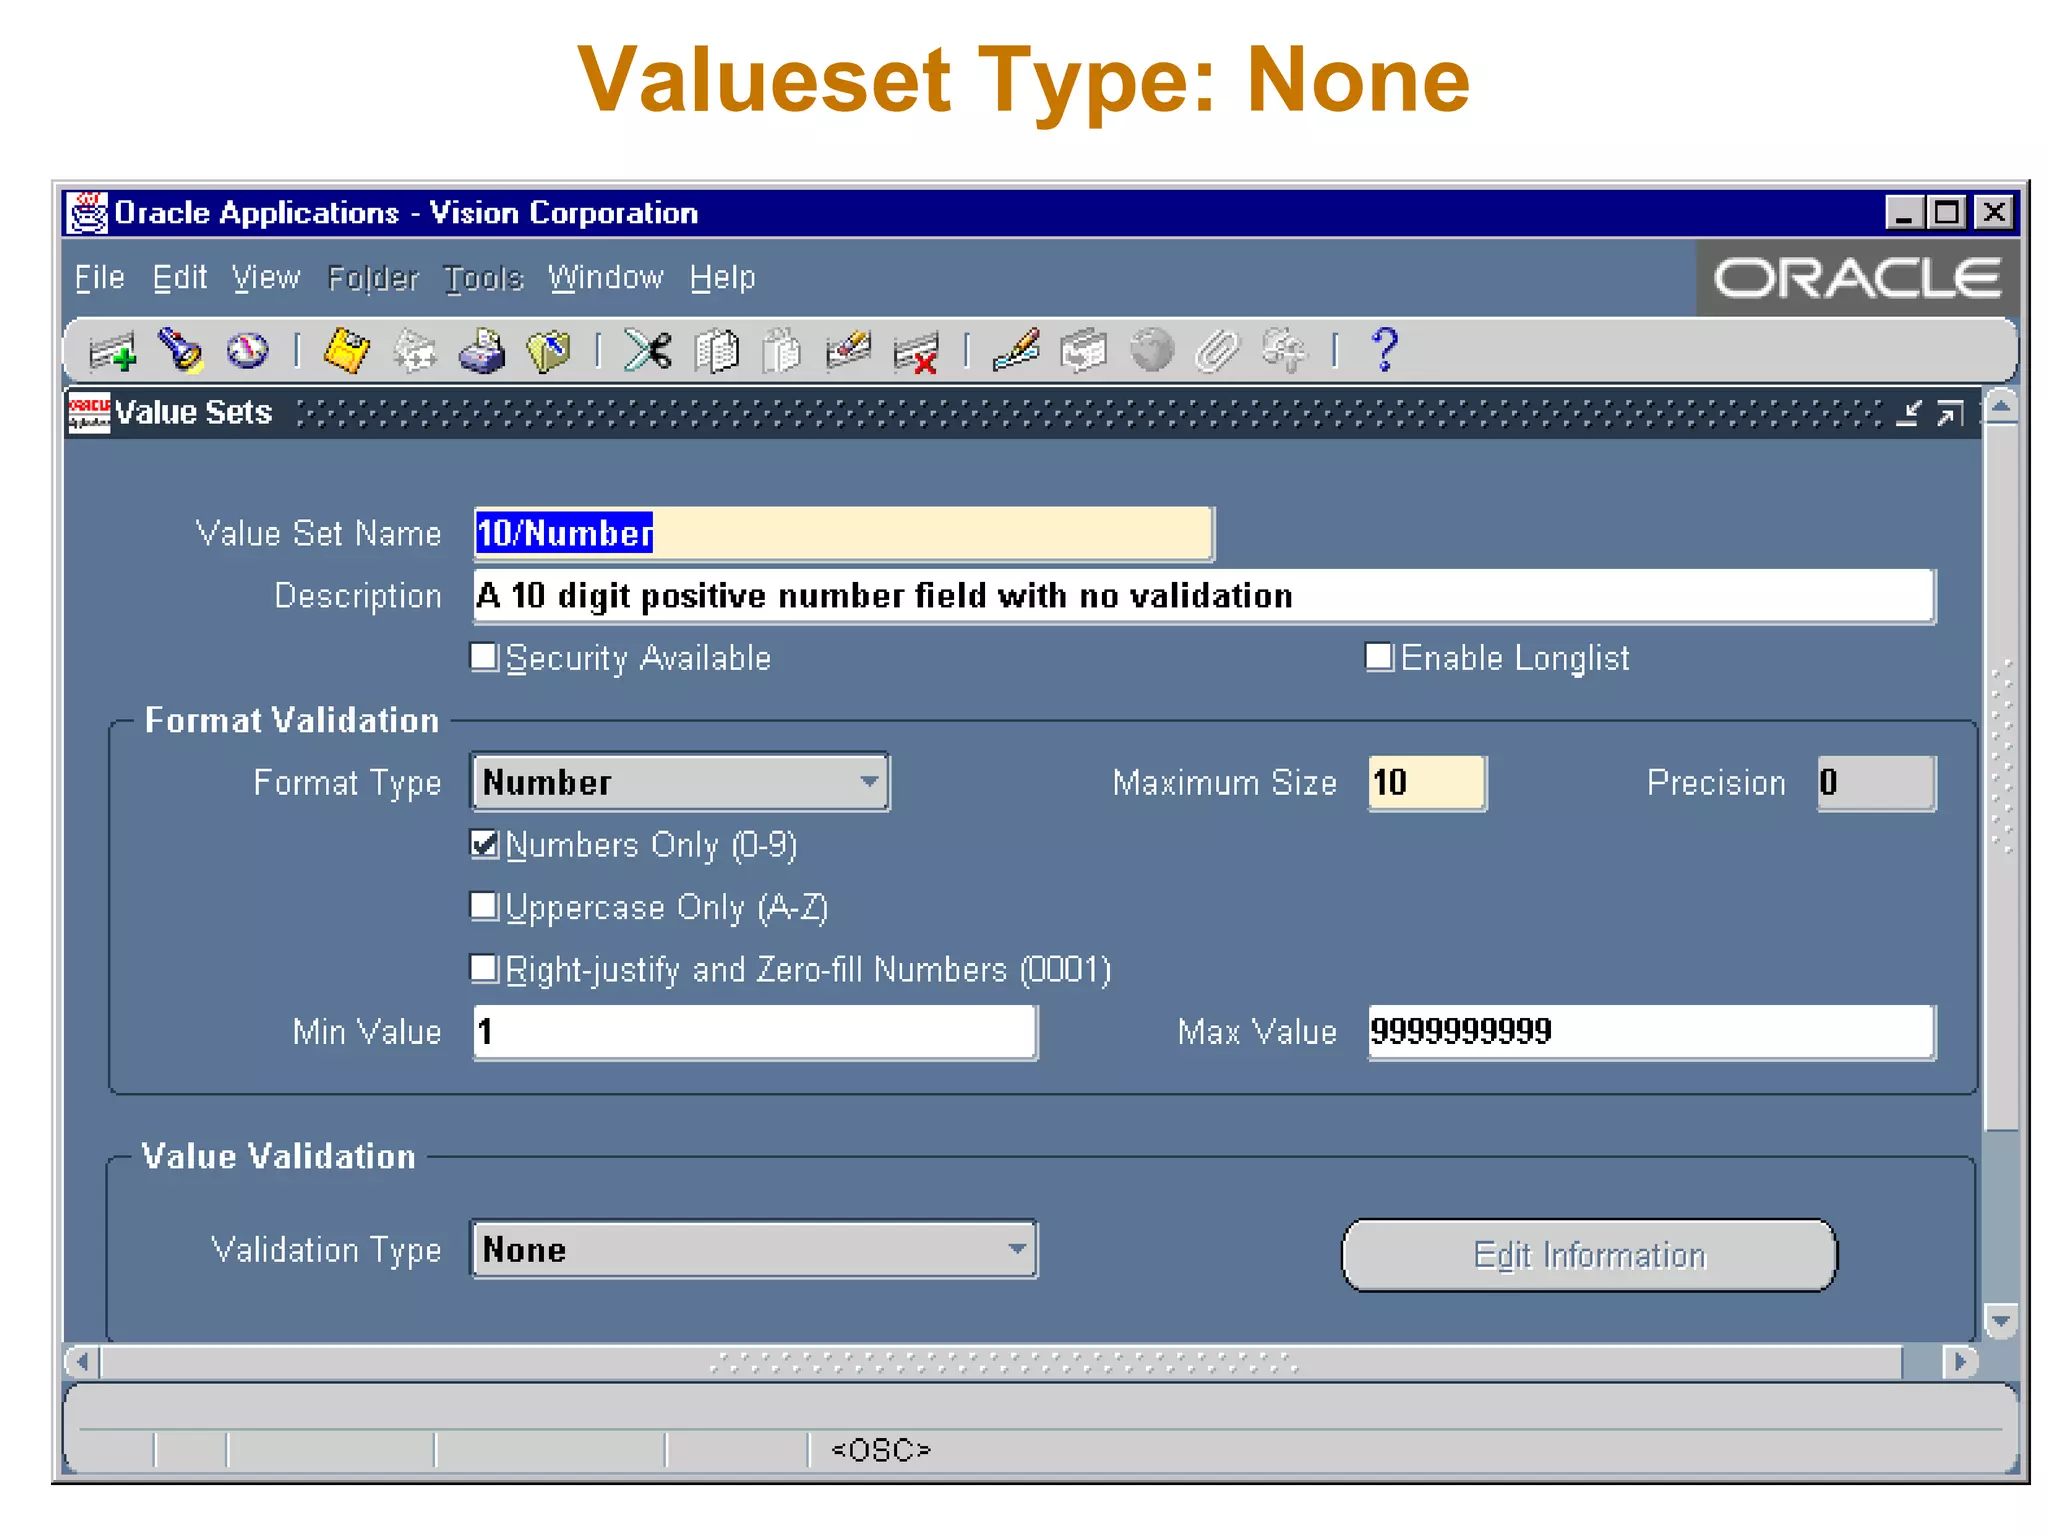Click the Value Sets window maximize arrow icon

(x=1950, y=412)
